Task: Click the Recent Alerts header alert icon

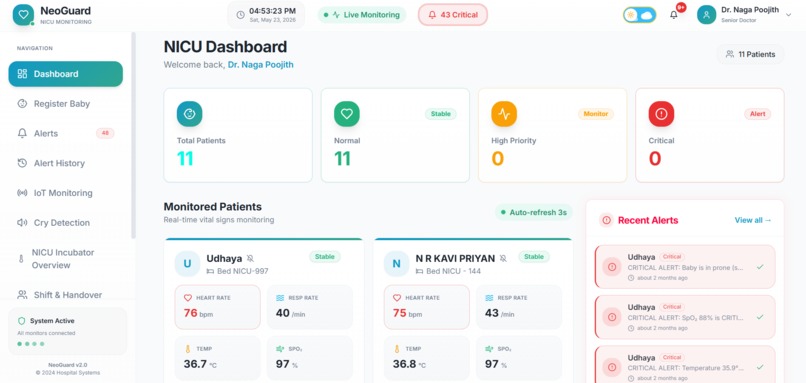Action: pos(607,220)
